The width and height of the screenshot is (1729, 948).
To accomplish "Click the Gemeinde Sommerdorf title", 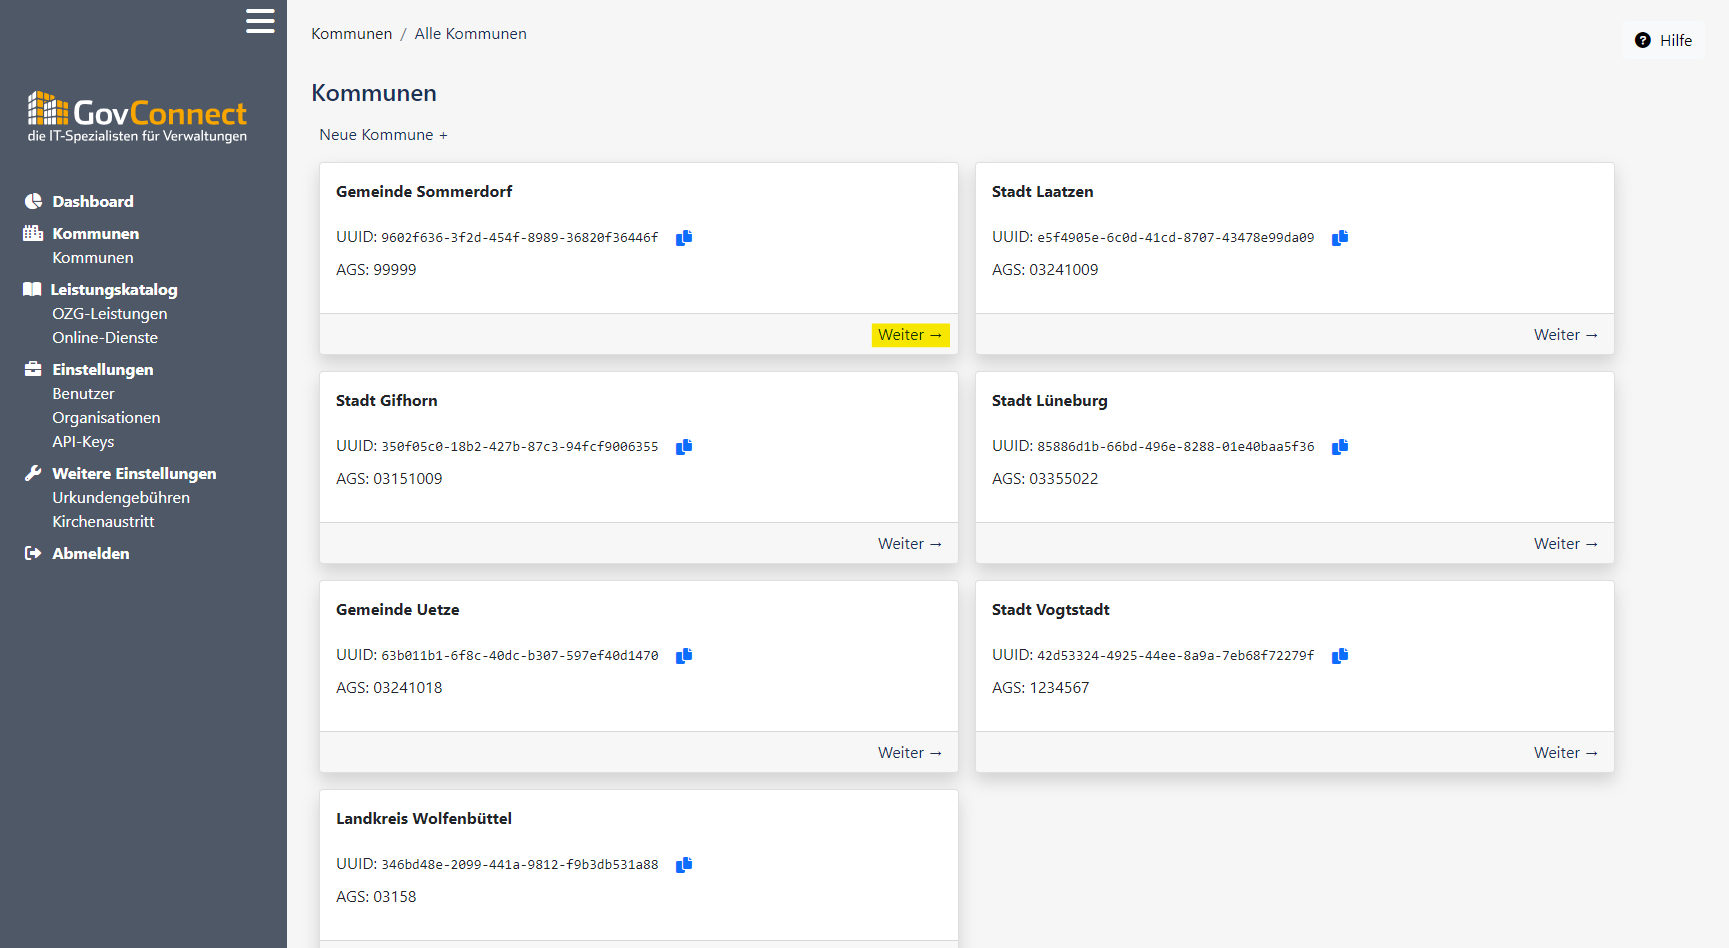I will 424,191.
